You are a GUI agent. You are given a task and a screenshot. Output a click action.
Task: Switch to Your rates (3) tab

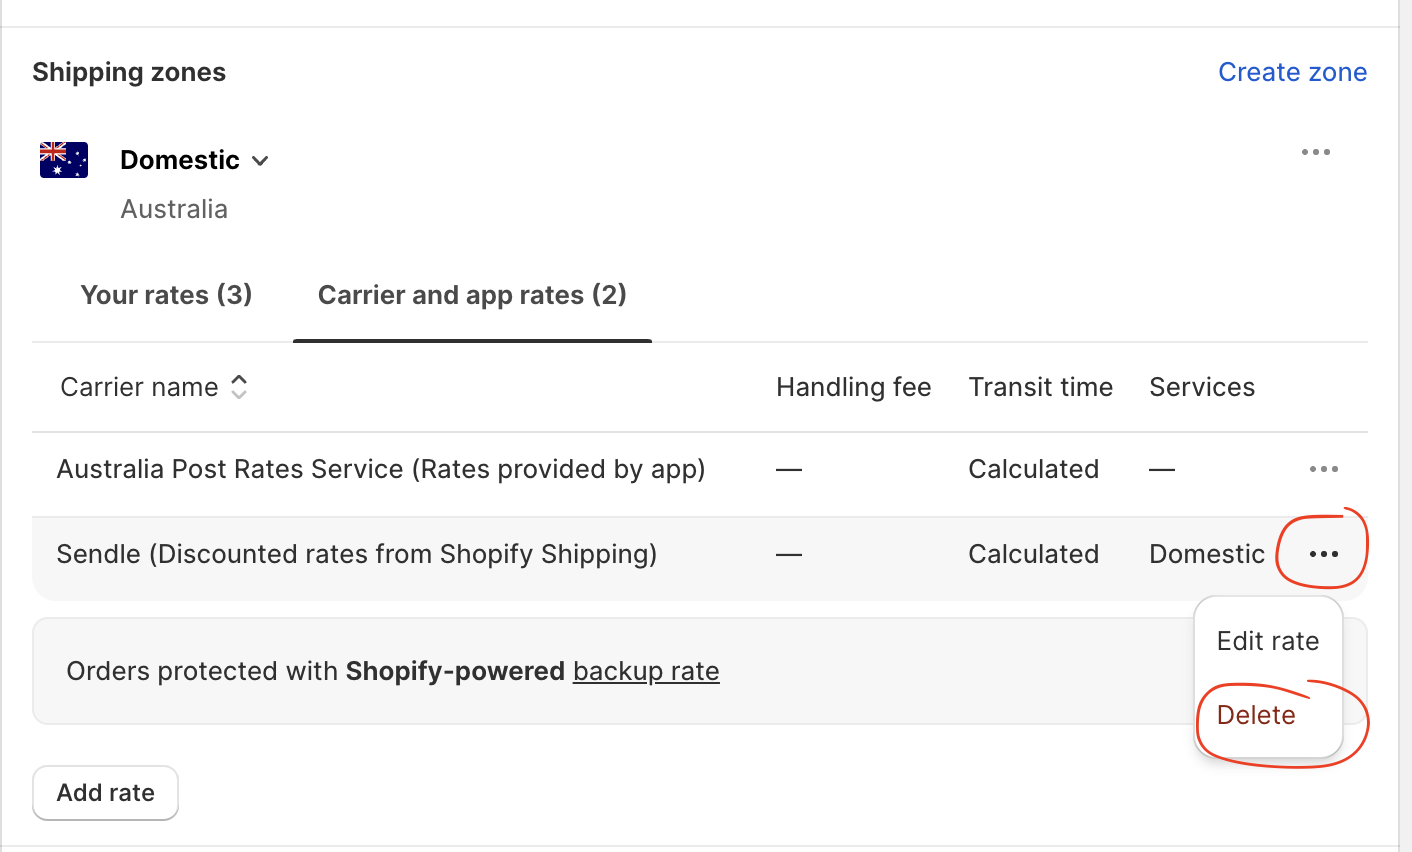[x=166, y=295]
